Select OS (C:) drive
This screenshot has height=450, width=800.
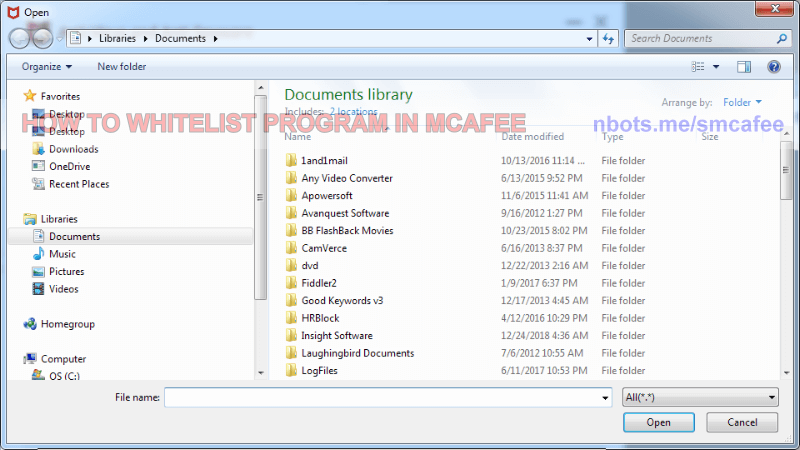64,376
